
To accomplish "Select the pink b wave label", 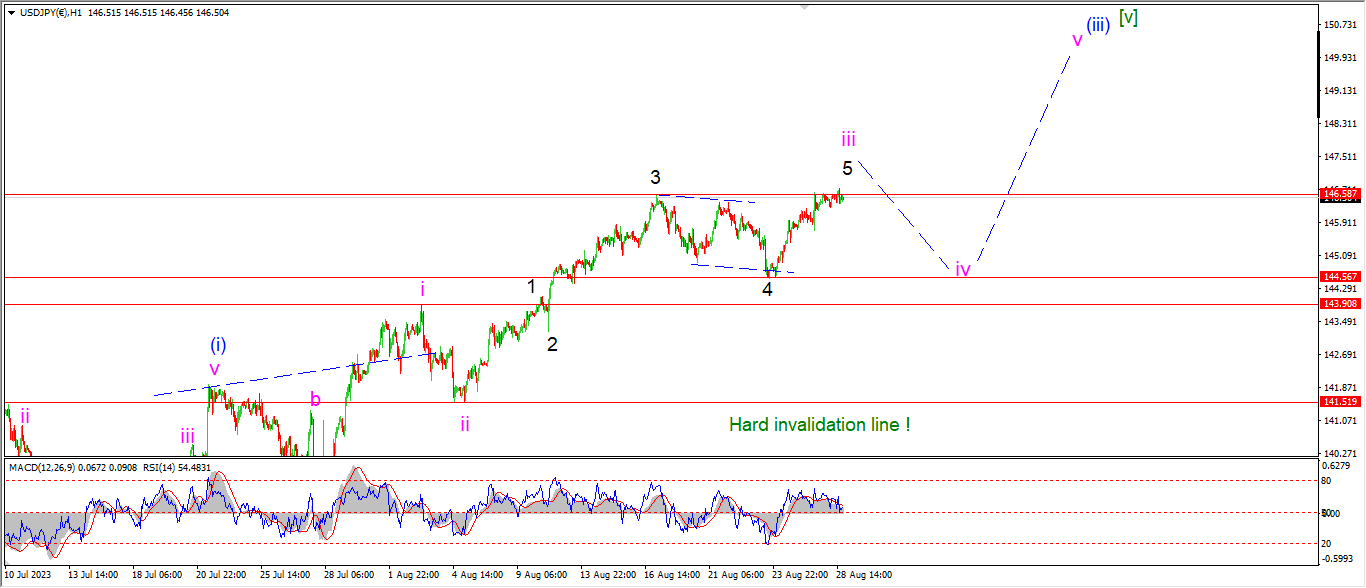I will point(315,400).
